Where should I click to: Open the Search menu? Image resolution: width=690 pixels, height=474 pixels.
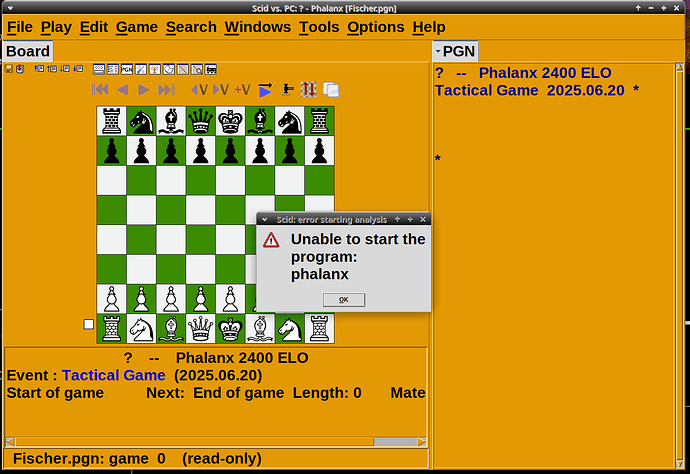coord(191,27)
